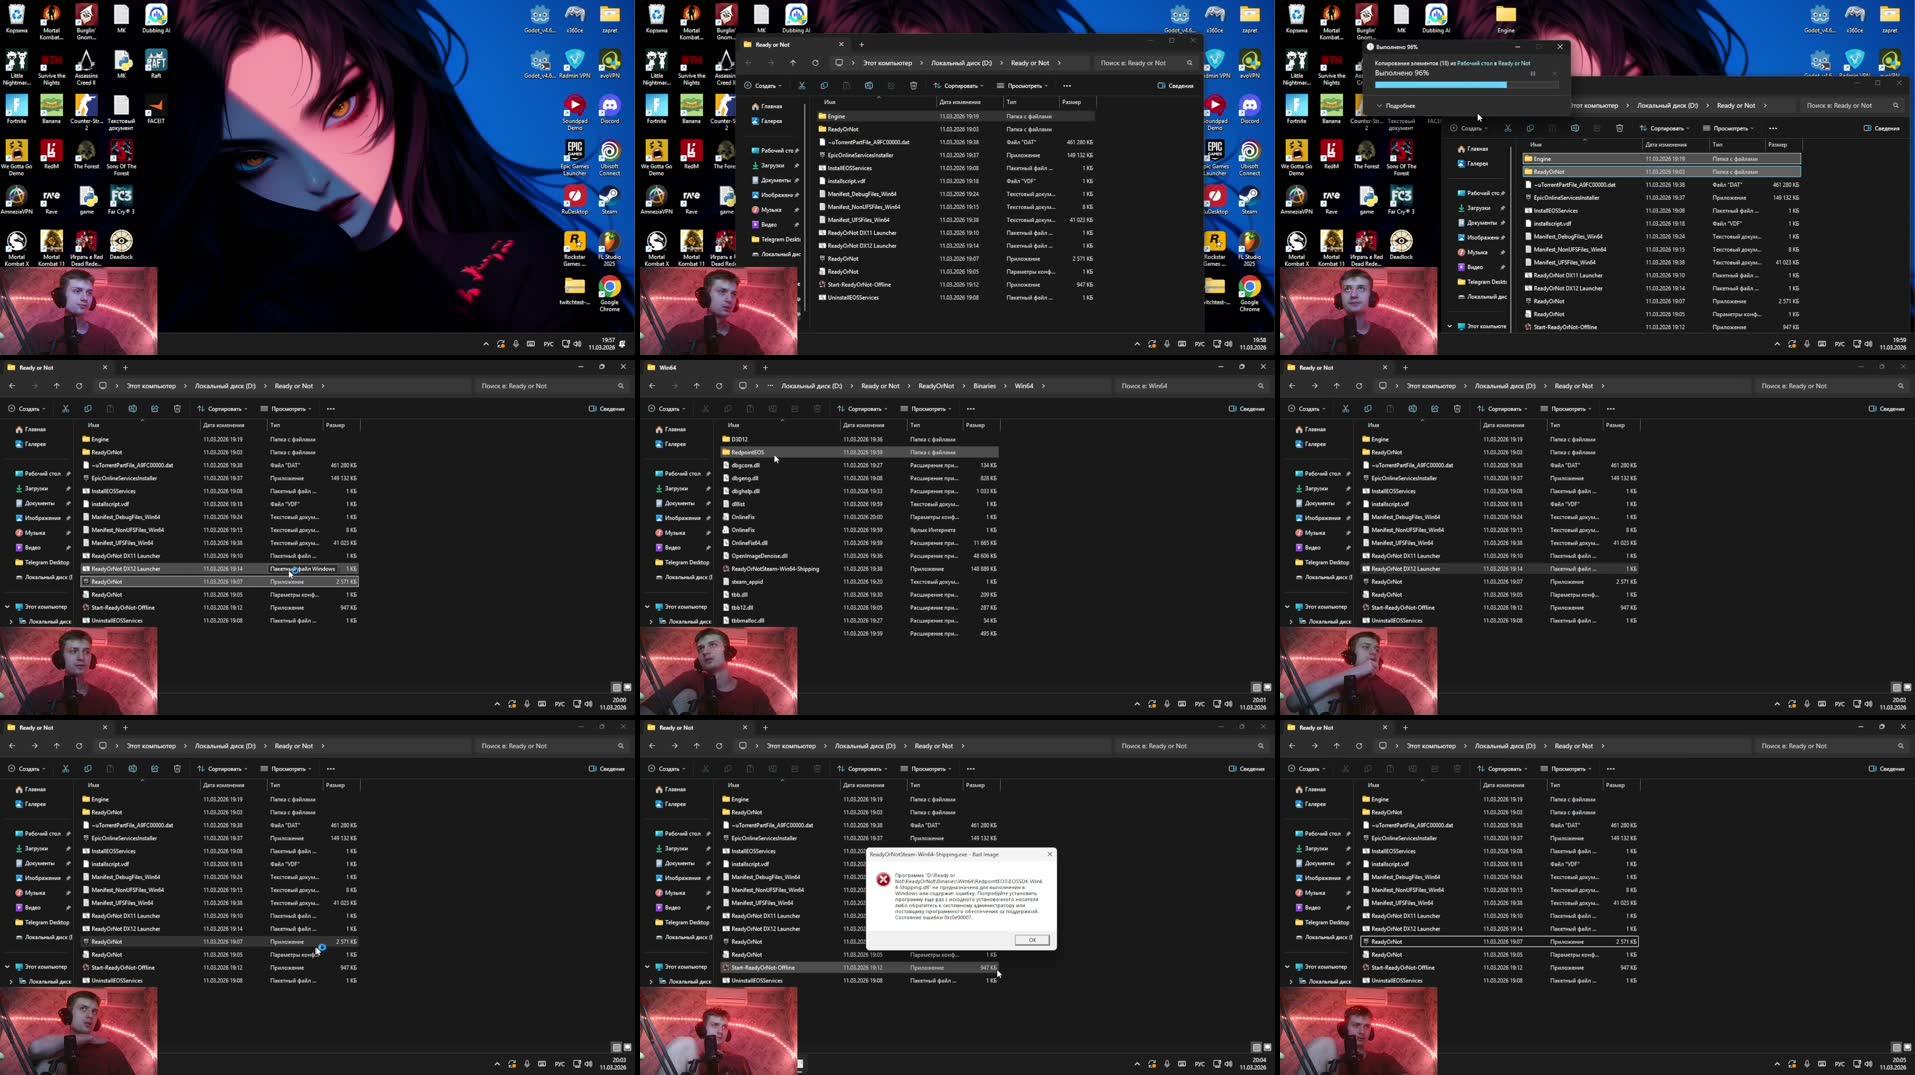
Task: Open a new Explorer tab with the plus button
Action: pos(862,44)
